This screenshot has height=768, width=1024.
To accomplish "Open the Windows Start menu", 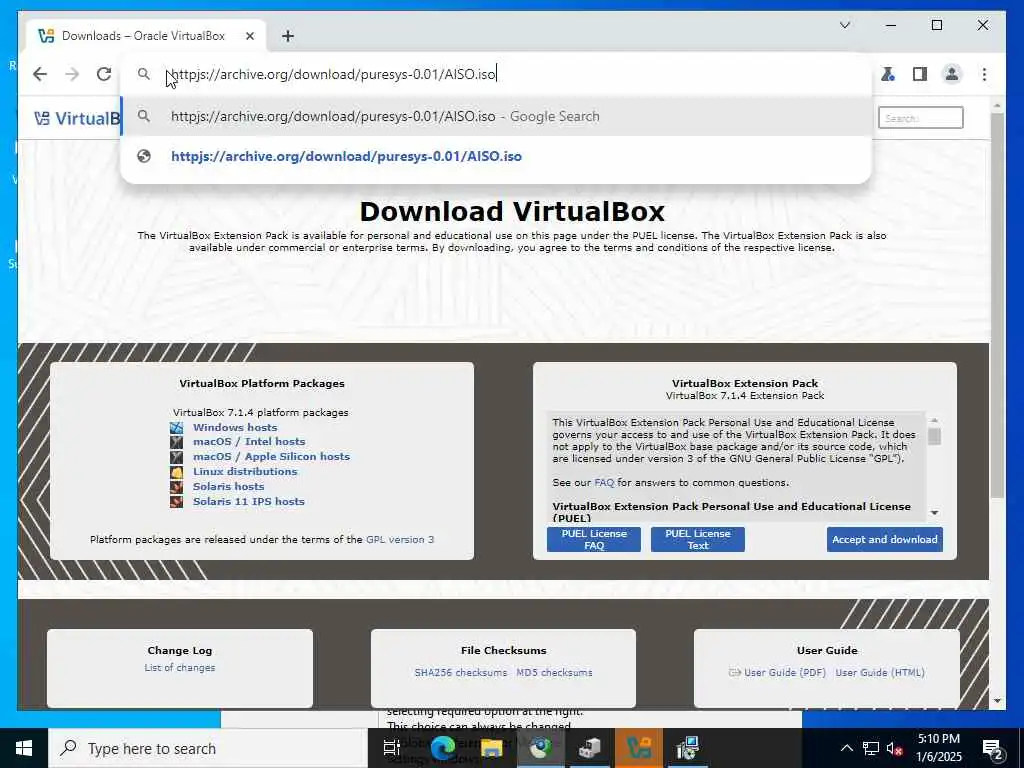I will point(24,748).
